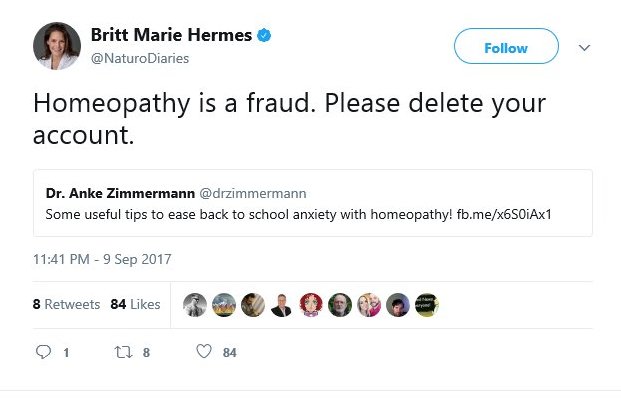Expand the tweet options chevron
Viewport: 621px width, 398px height.
tap(584, 48)
